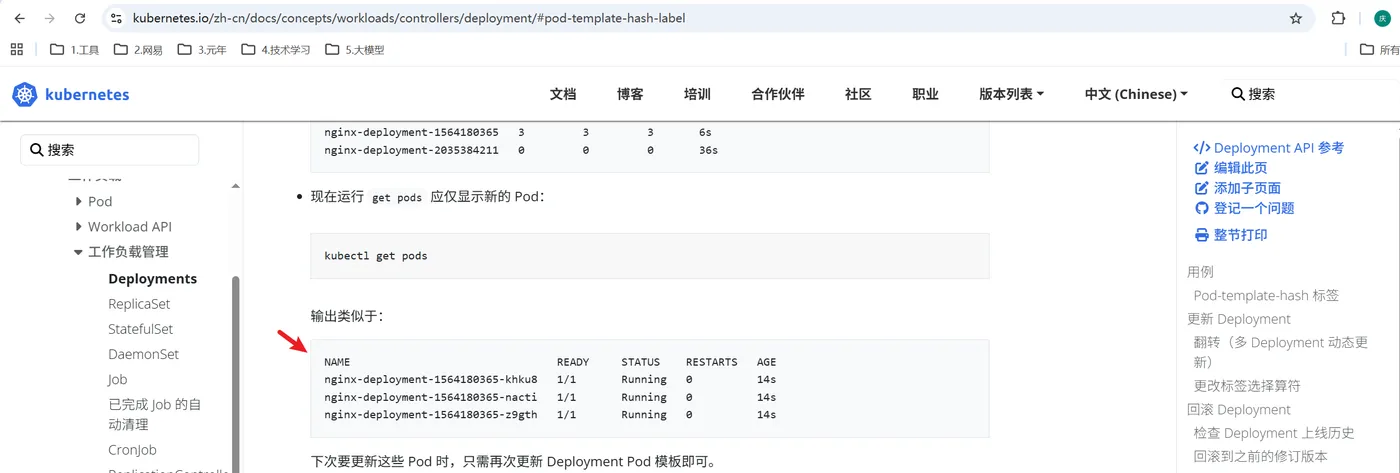Open the Deployment API 参考 link
1400x473 pixels.
(x=1269, y=148)
